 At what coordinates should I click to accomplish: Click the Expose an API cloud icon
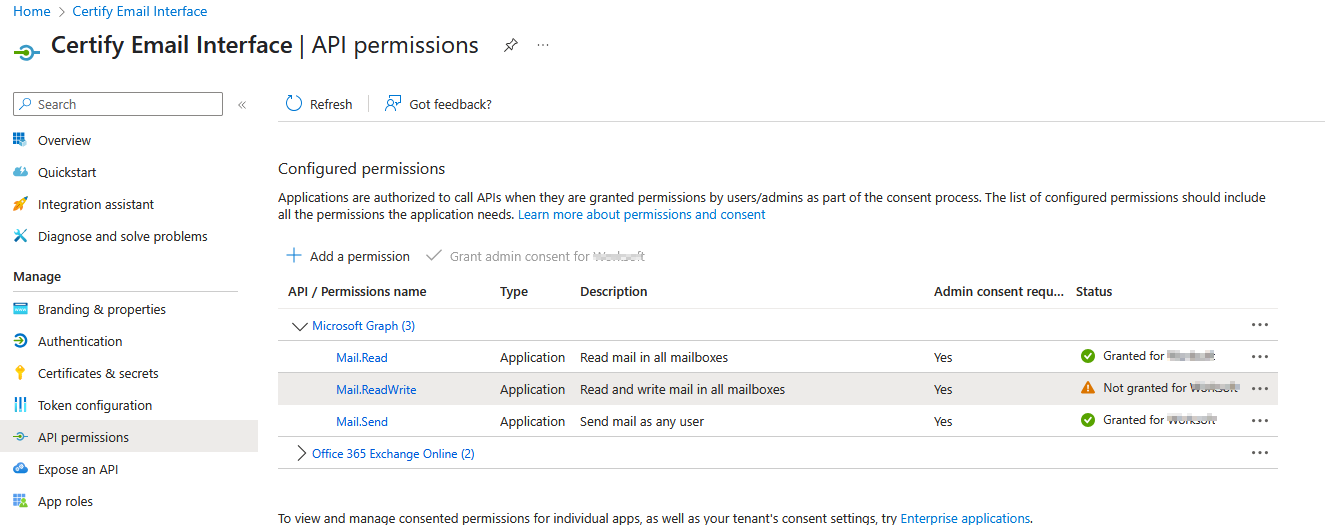pyautogui.click(x=20, y=469)
